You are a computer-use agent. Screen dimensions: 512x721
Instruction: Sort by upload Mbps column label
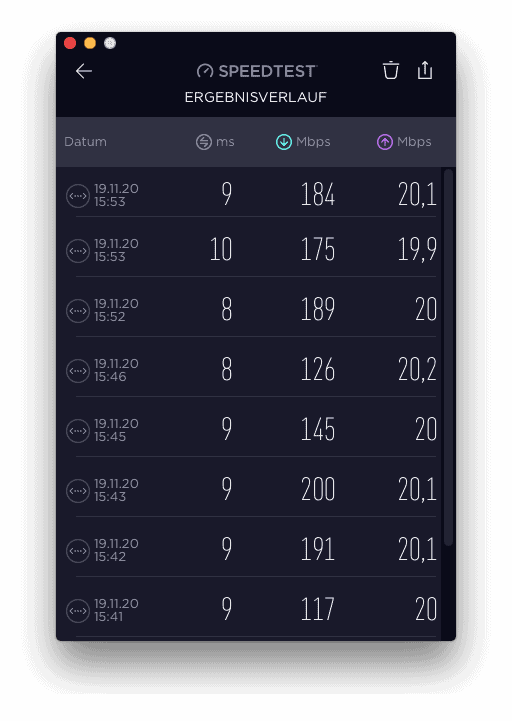414,142
